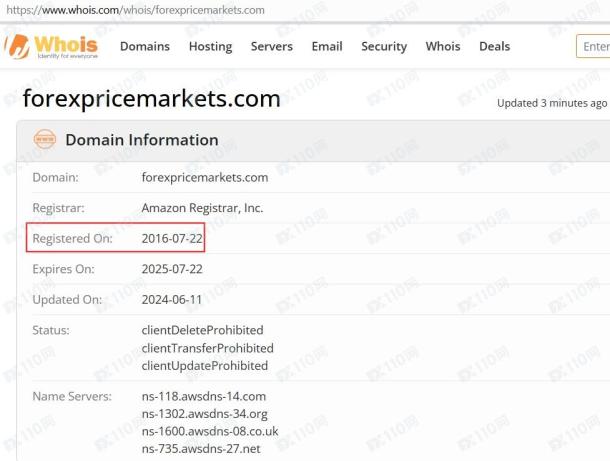Click the 'Registrar:' label
The height and width of the screenshot is (461, 610).
tap(58, 208)
